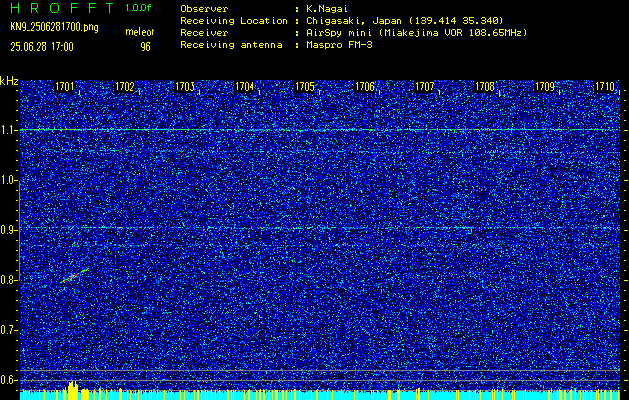629x400 pixels.
Task: Select the Chigasaki, Japan coordinates text
Action: click(x=405, y=21)
